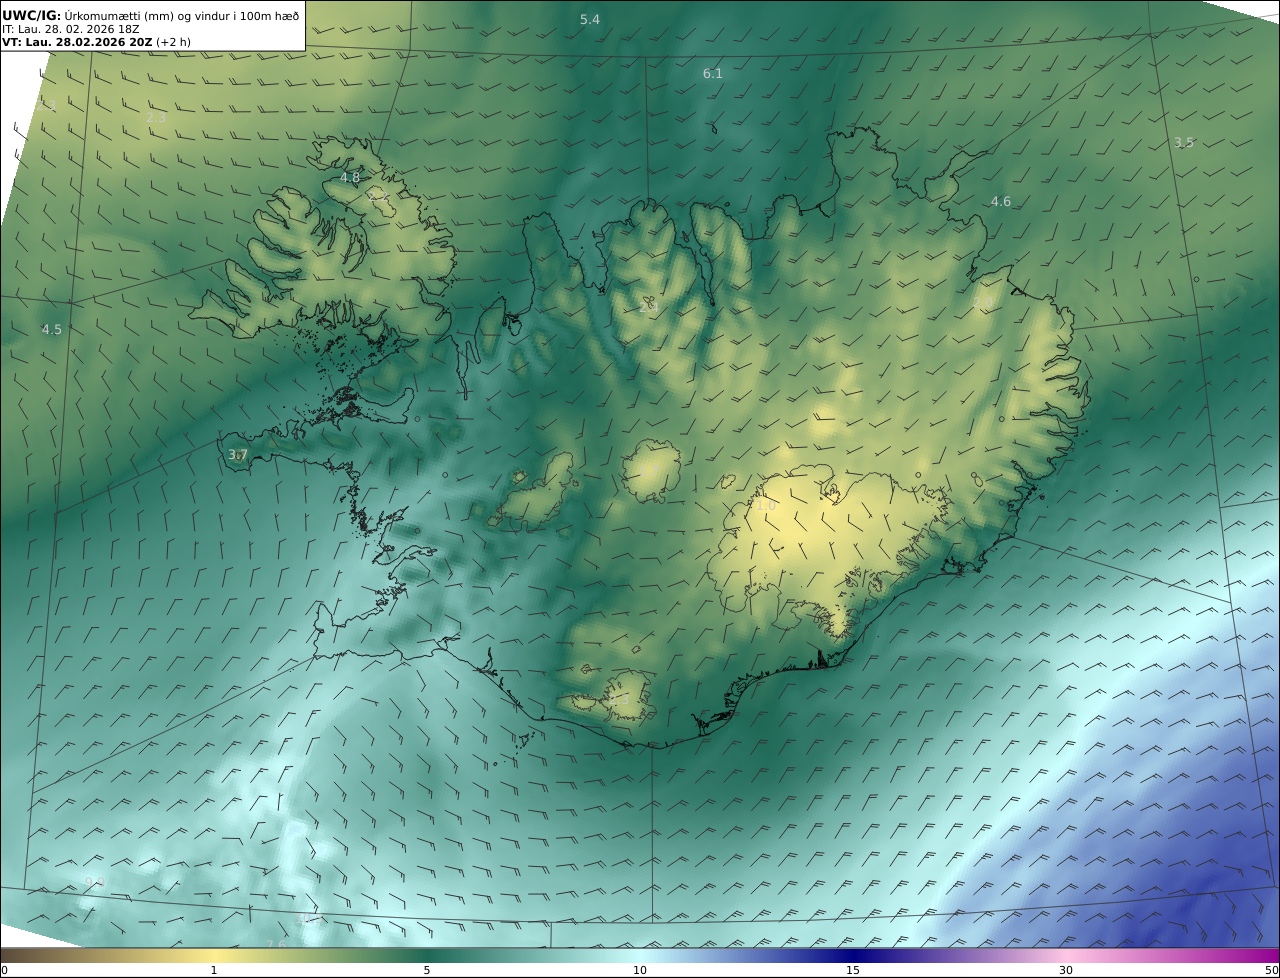Click the 4.6 value on the map
The width and height of the screenshot is (1280, 978).
pos(1000,201)
